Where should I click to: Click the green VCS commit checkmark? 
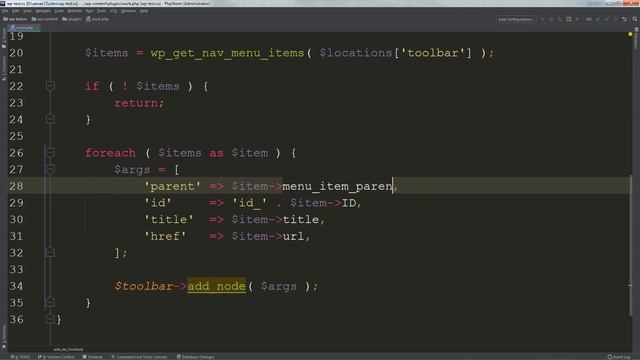(x=607, y=19)
